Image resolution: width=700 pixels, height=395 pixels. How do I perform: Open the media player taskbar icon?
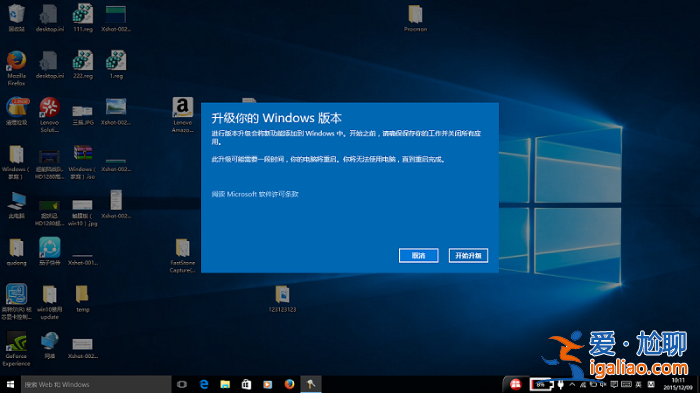(x=267, y=384)
